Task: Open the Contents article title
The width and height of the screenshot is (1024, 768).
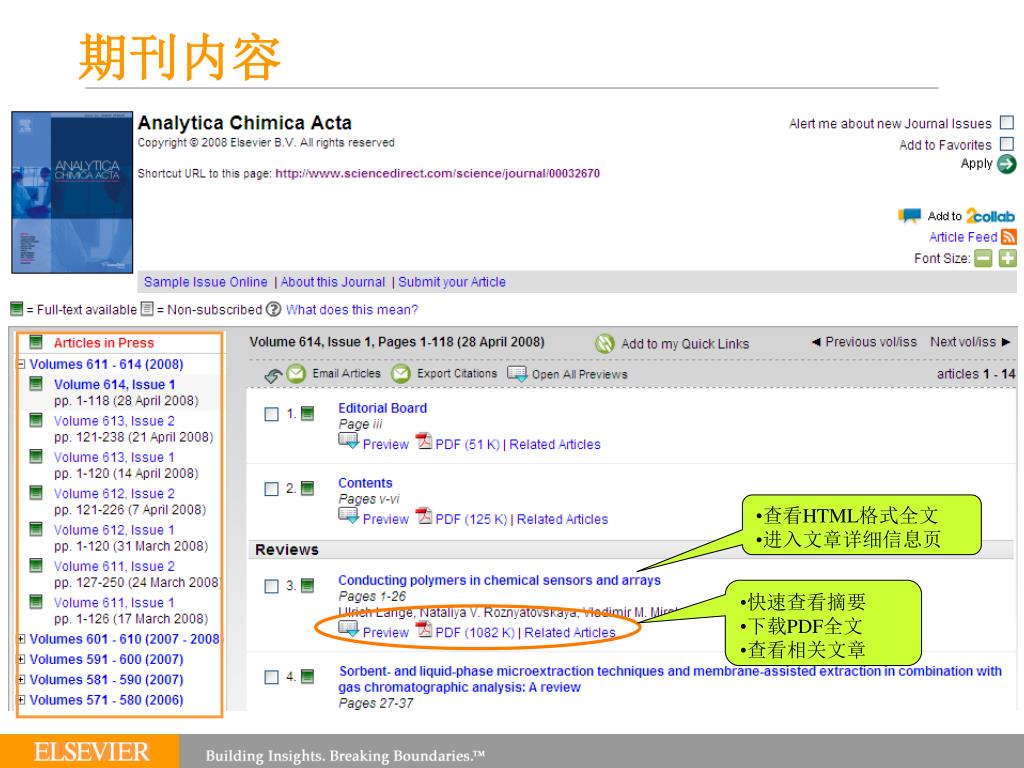Action: point(365,483)
